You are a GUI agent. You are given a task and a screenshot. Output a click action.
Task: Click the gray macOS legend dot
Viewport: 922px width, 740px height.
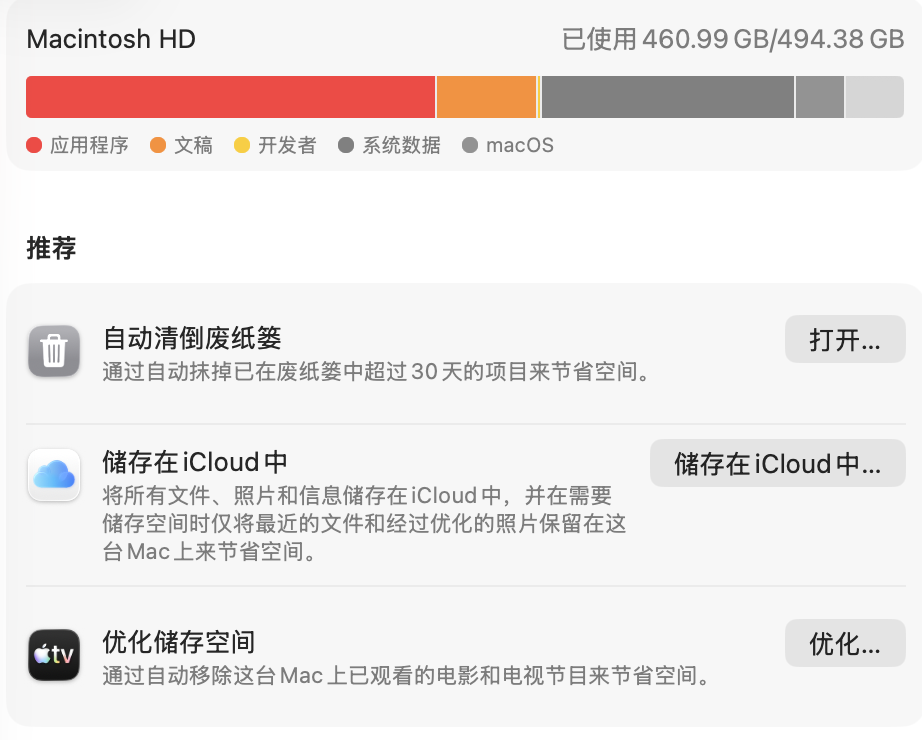470,145
